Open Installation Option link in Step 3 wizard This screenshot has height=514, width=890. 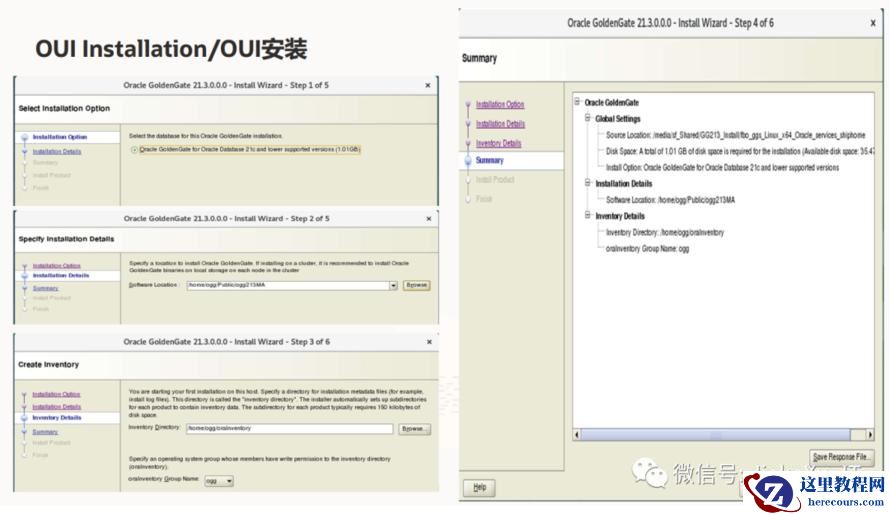coord(56,394)
